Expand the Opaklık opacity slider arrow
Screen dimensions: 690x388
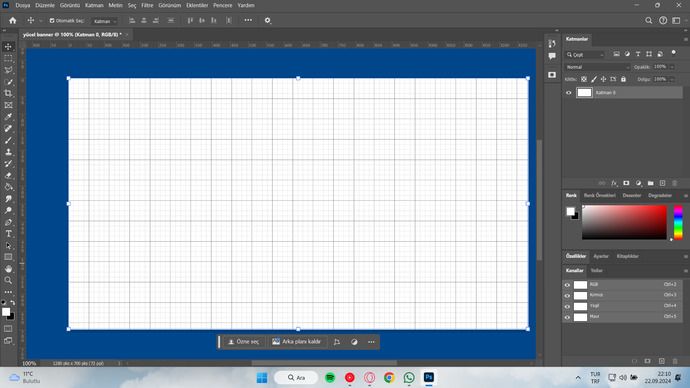click(x=672, y=67)
